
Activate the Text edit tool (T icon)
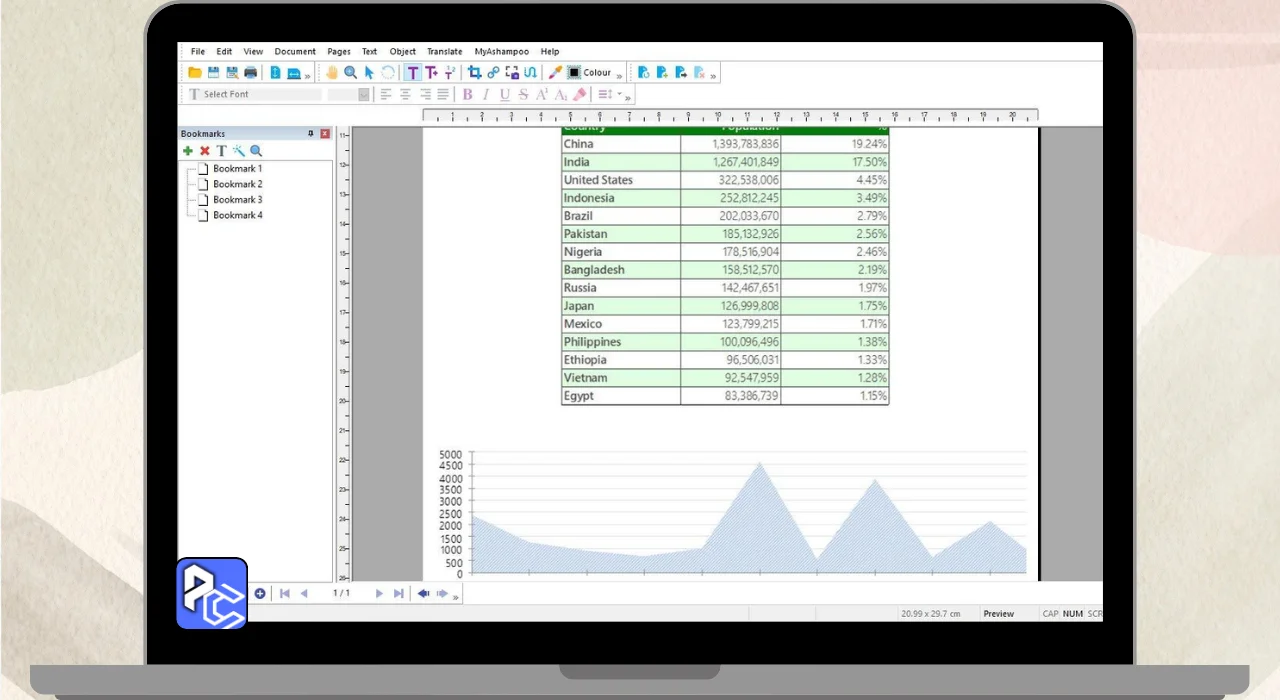(x=412, y=73)
